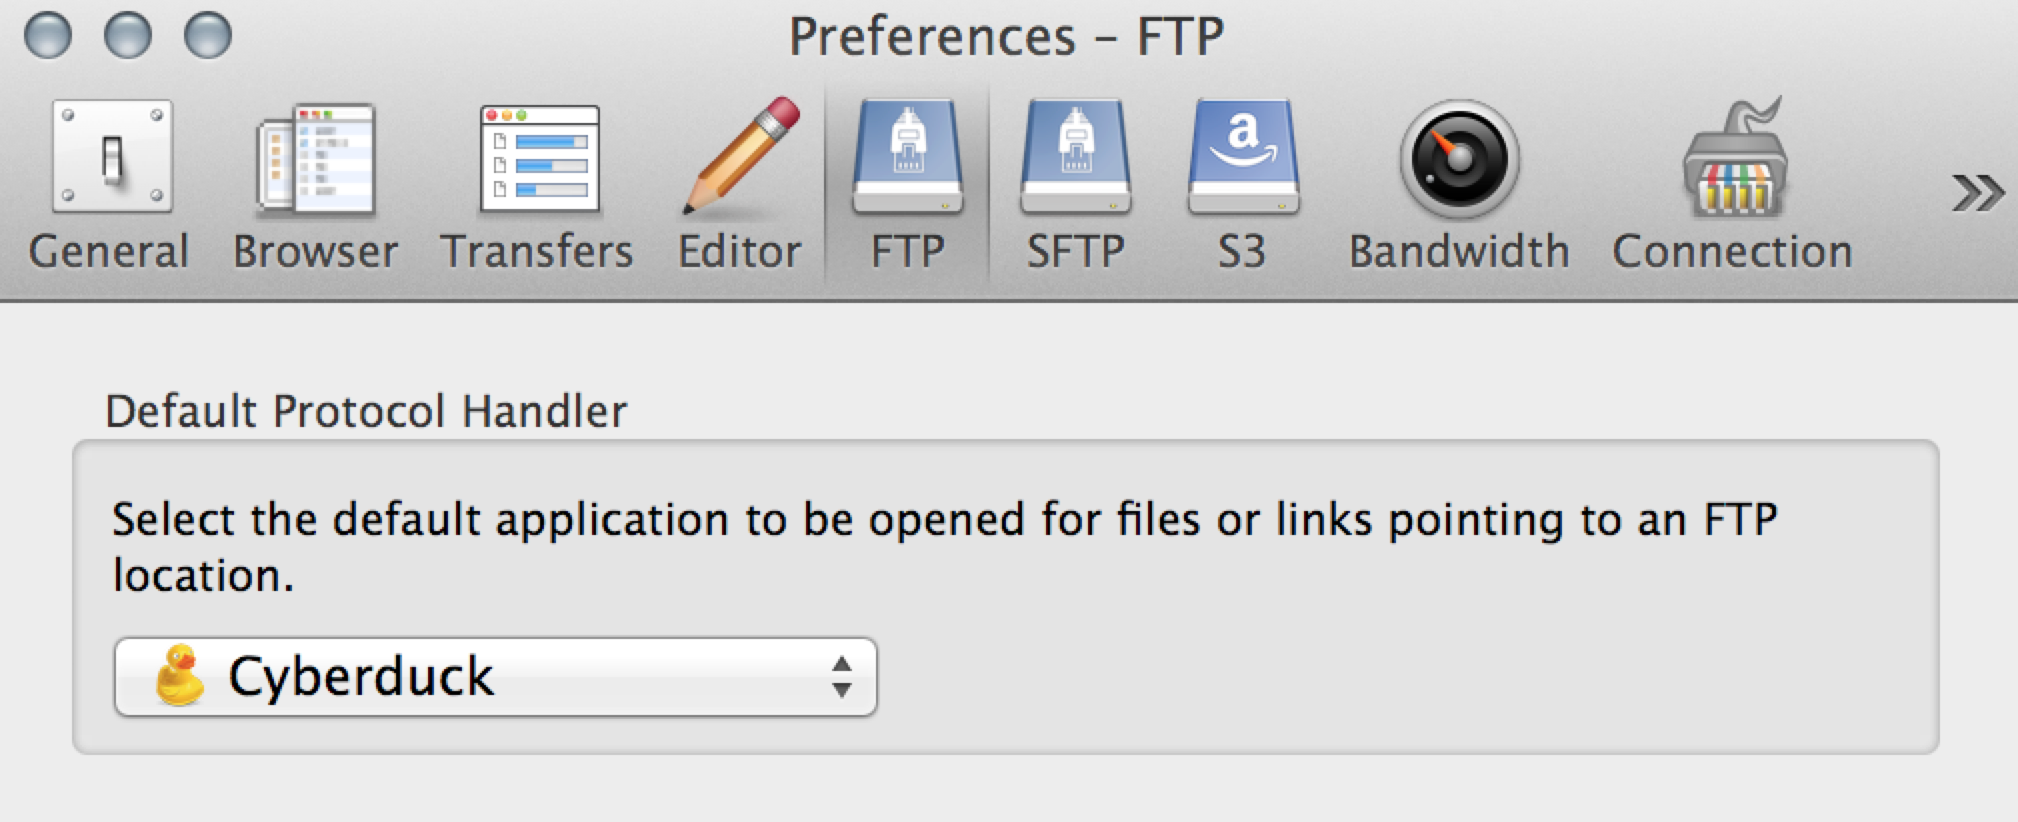Select the Connection ethernet plug icon

click(x=1734, y=159)
